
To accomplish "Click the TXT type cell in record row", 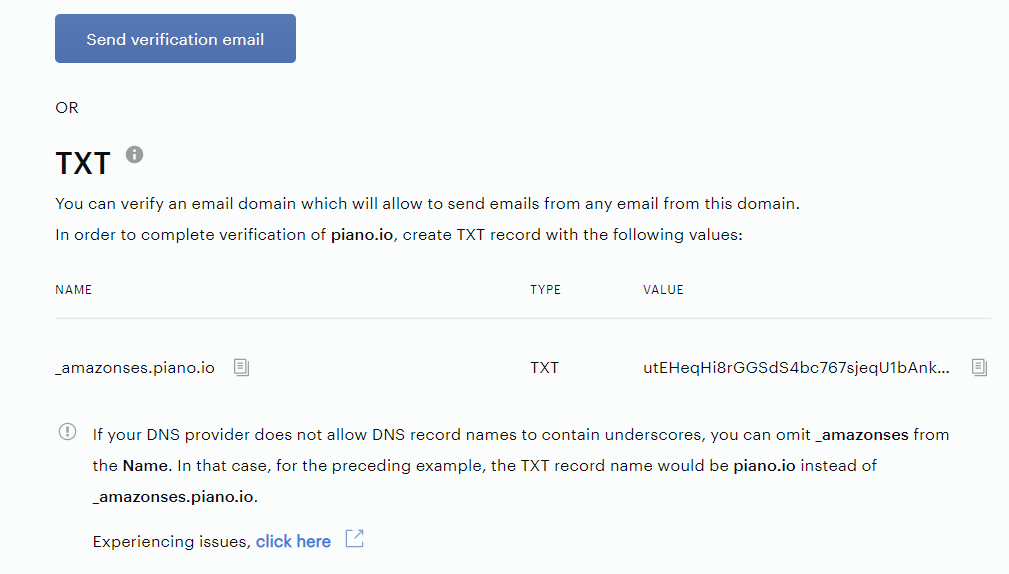I will tap(544, 367).
